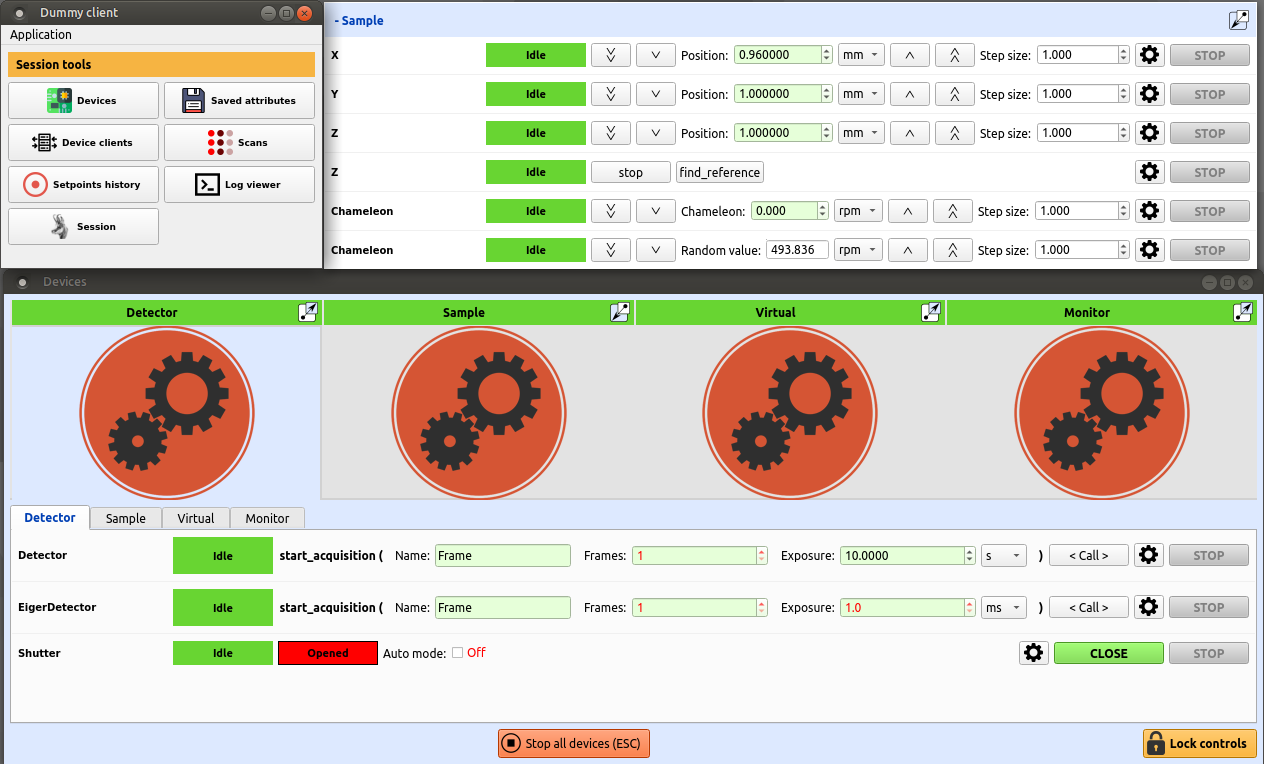The width and height of the screenshot is (1264, 764).
Task: Click the Detector Name input field
Action: 502,556
